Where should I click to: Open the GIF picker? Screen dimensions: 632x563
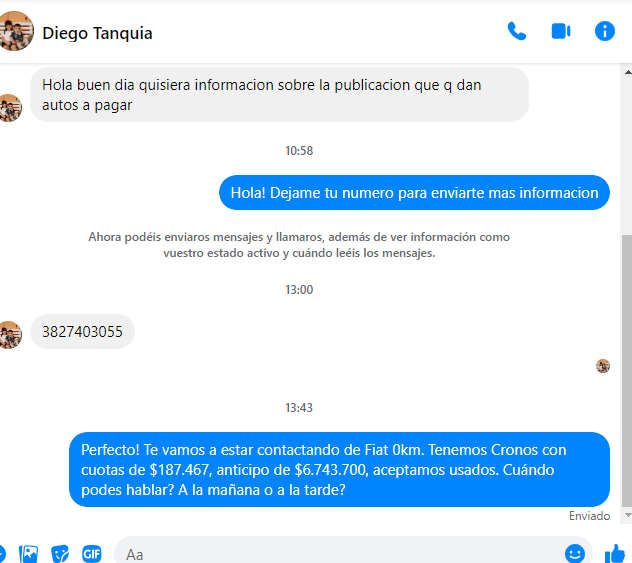point(92,554)
